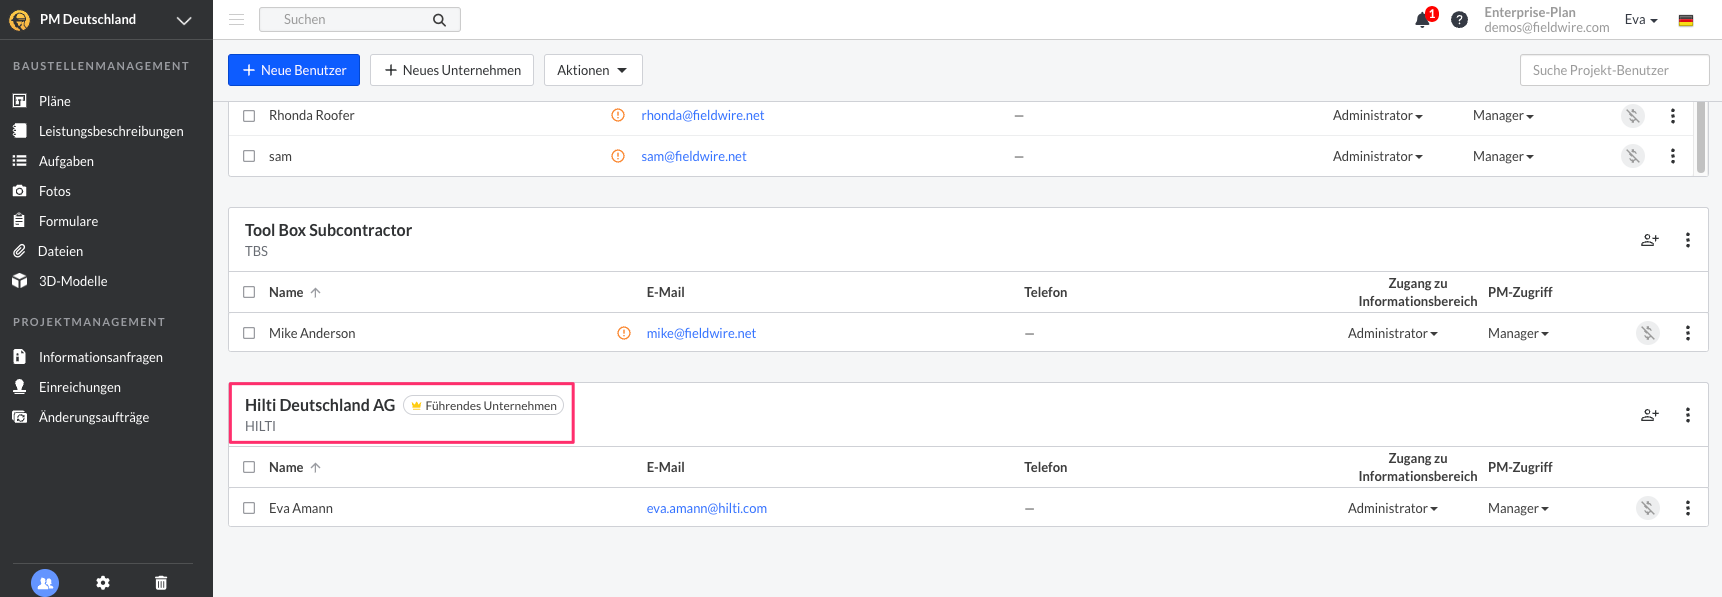Open Rhonda Roofer's three-dot menu
Viewport: 1722px width, 597px height.
(1673, 116)
